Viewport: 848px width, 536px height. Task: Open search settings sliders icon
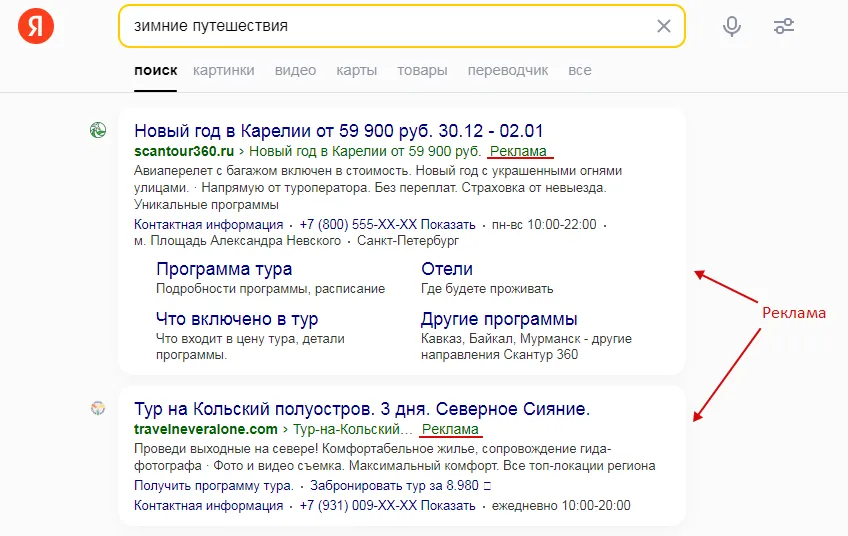(x=784, y=26)
